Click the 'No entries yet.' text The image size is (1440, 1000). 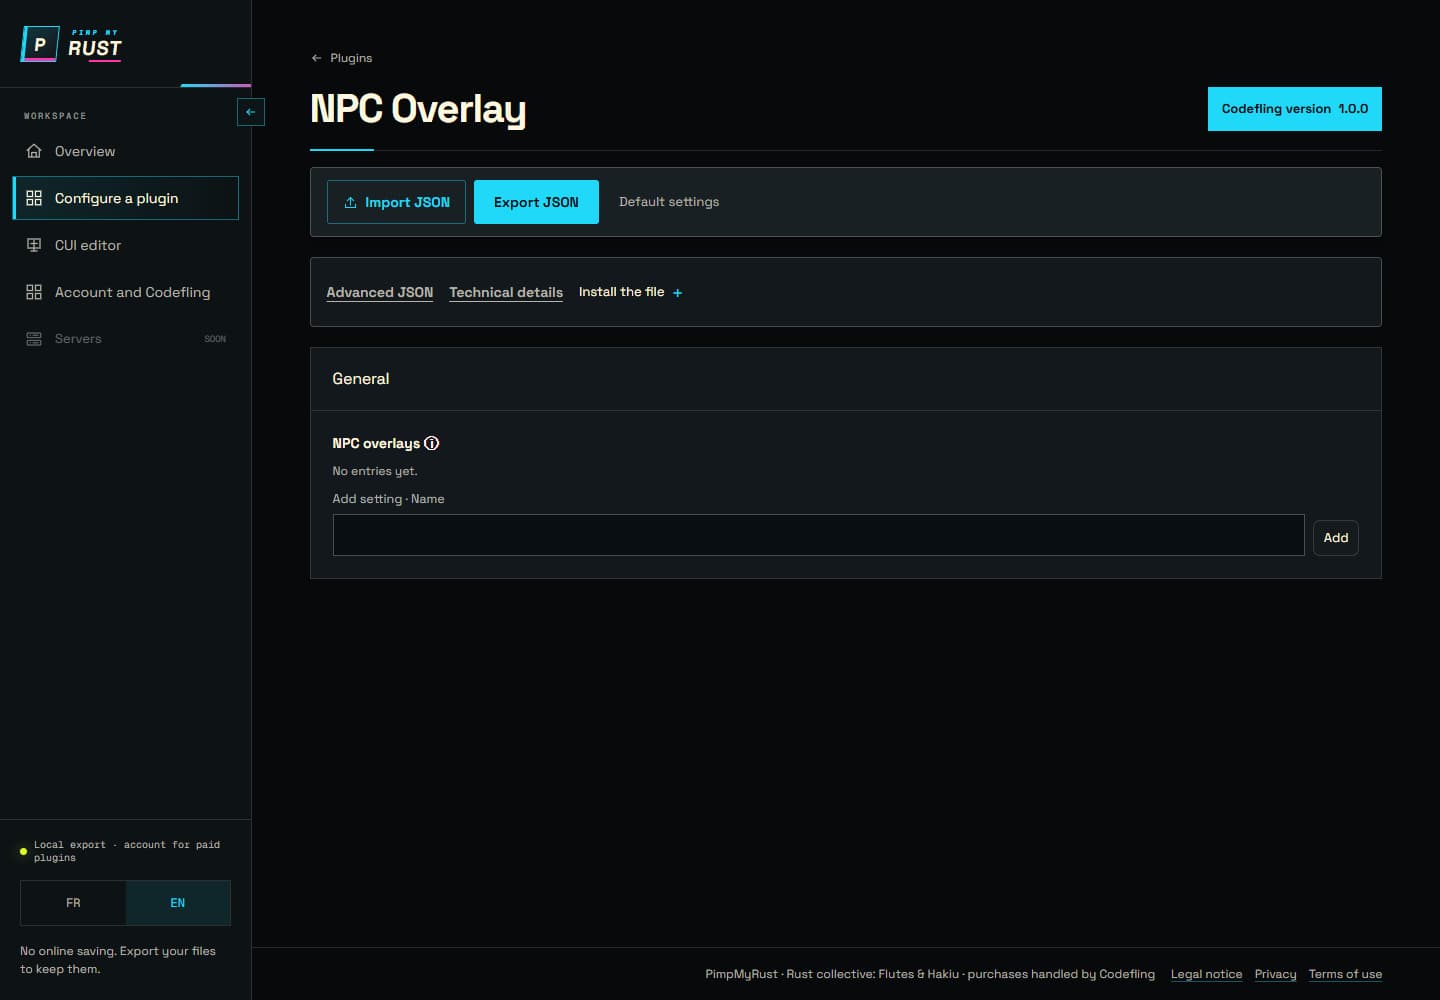pyautogui.click(x=375, y=471)
